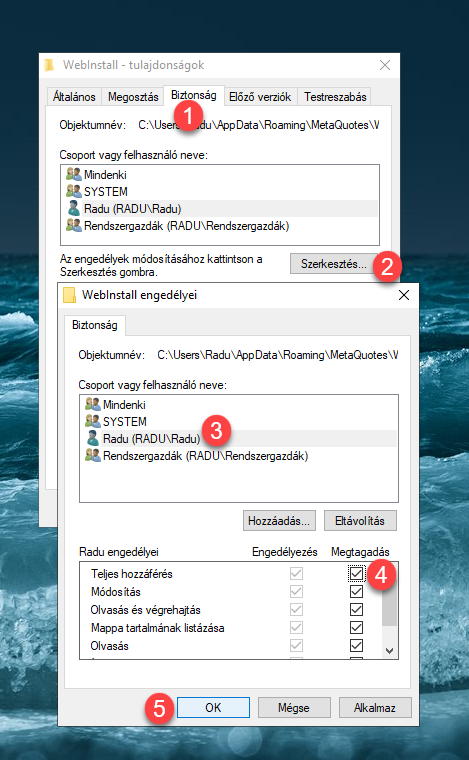The width and height of the screenshot is (469, 760).
Task: Toggle deny checkbox for Mappa tartalmának listázása
Action: click(x=356, y=628)
